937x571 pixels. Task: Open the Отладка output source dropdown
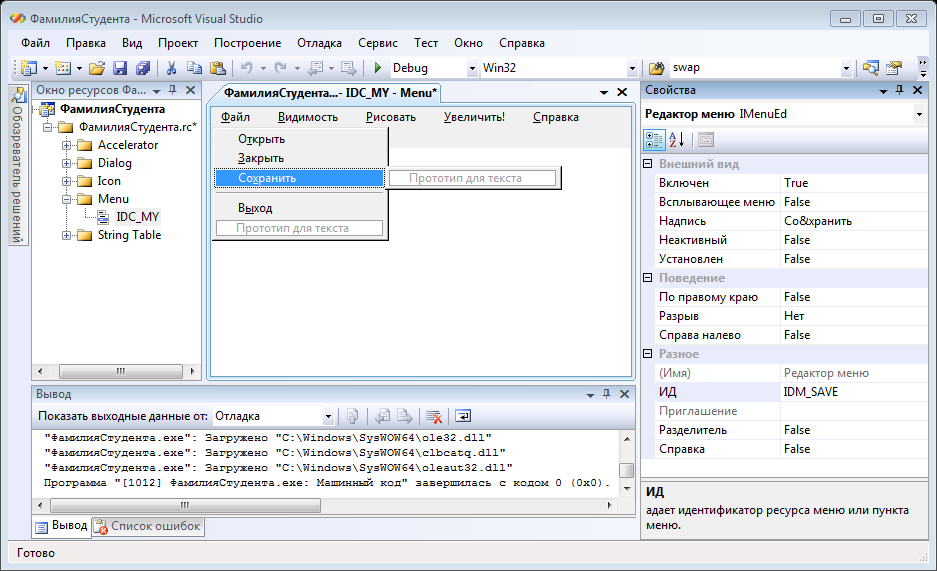click(x=328, y=416)
